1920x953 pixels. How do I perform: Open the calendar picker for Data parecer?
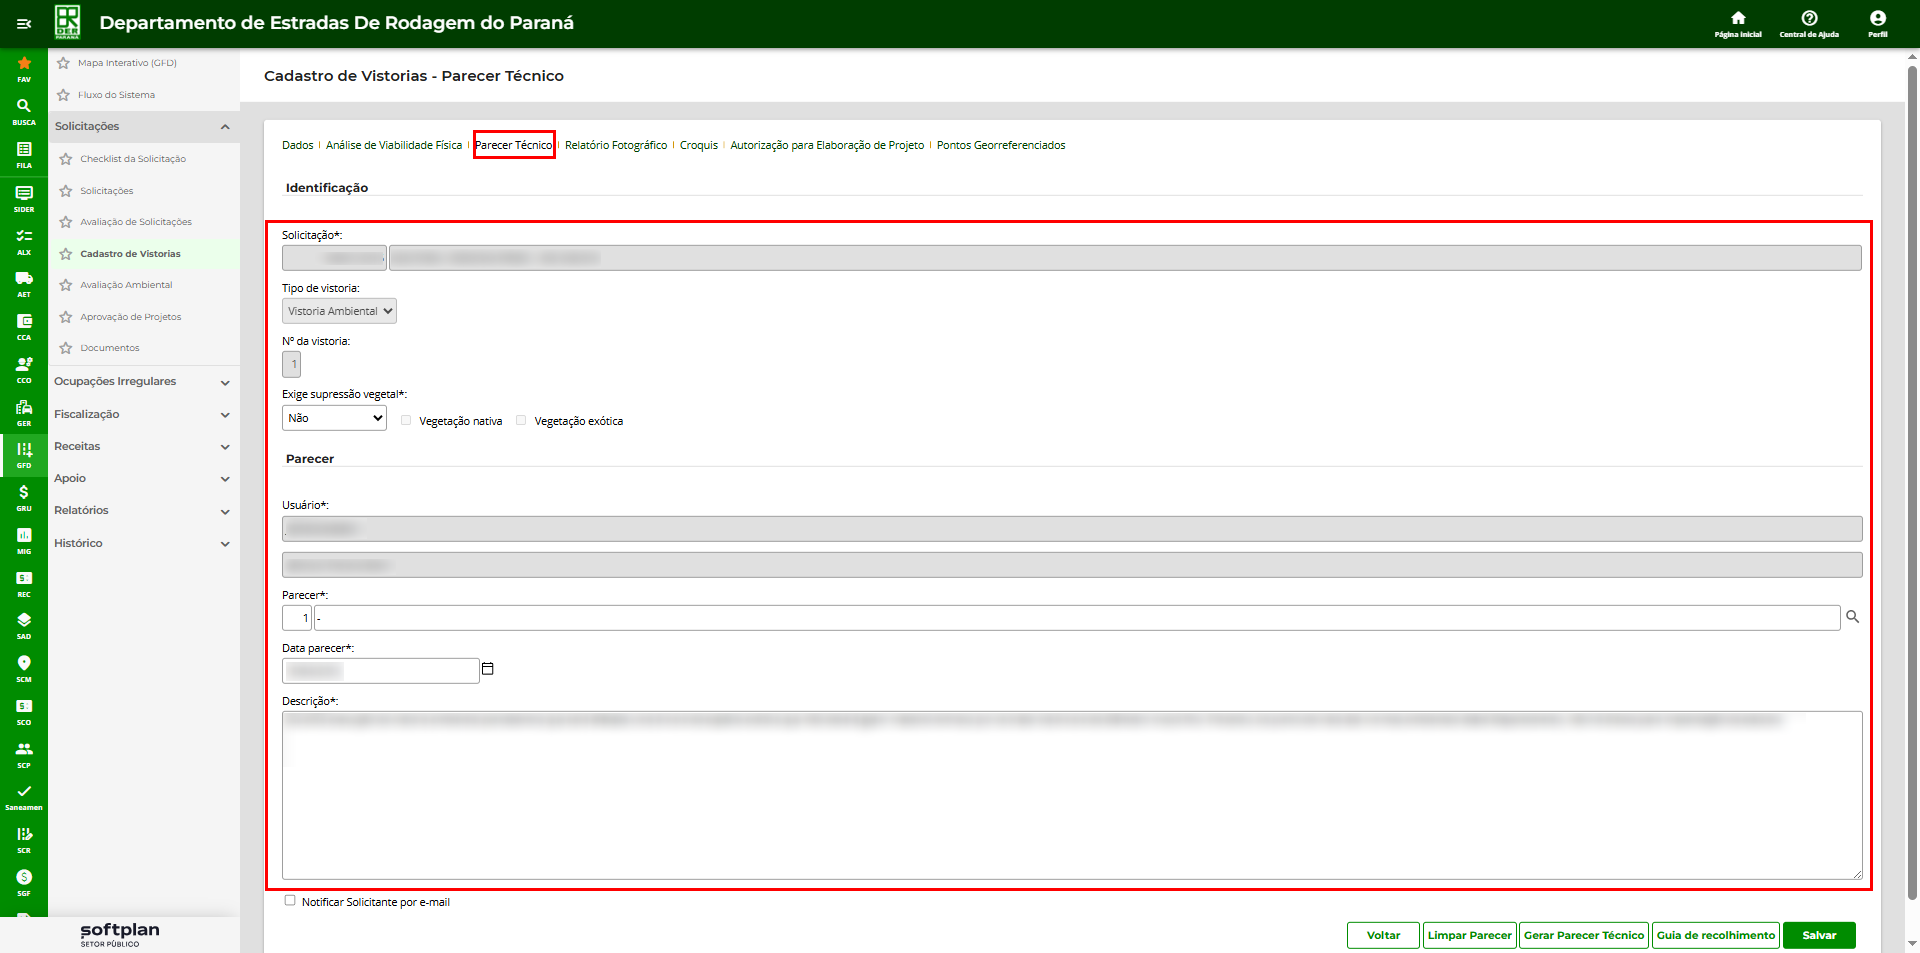pyautogui.click(x=488, y=669)
